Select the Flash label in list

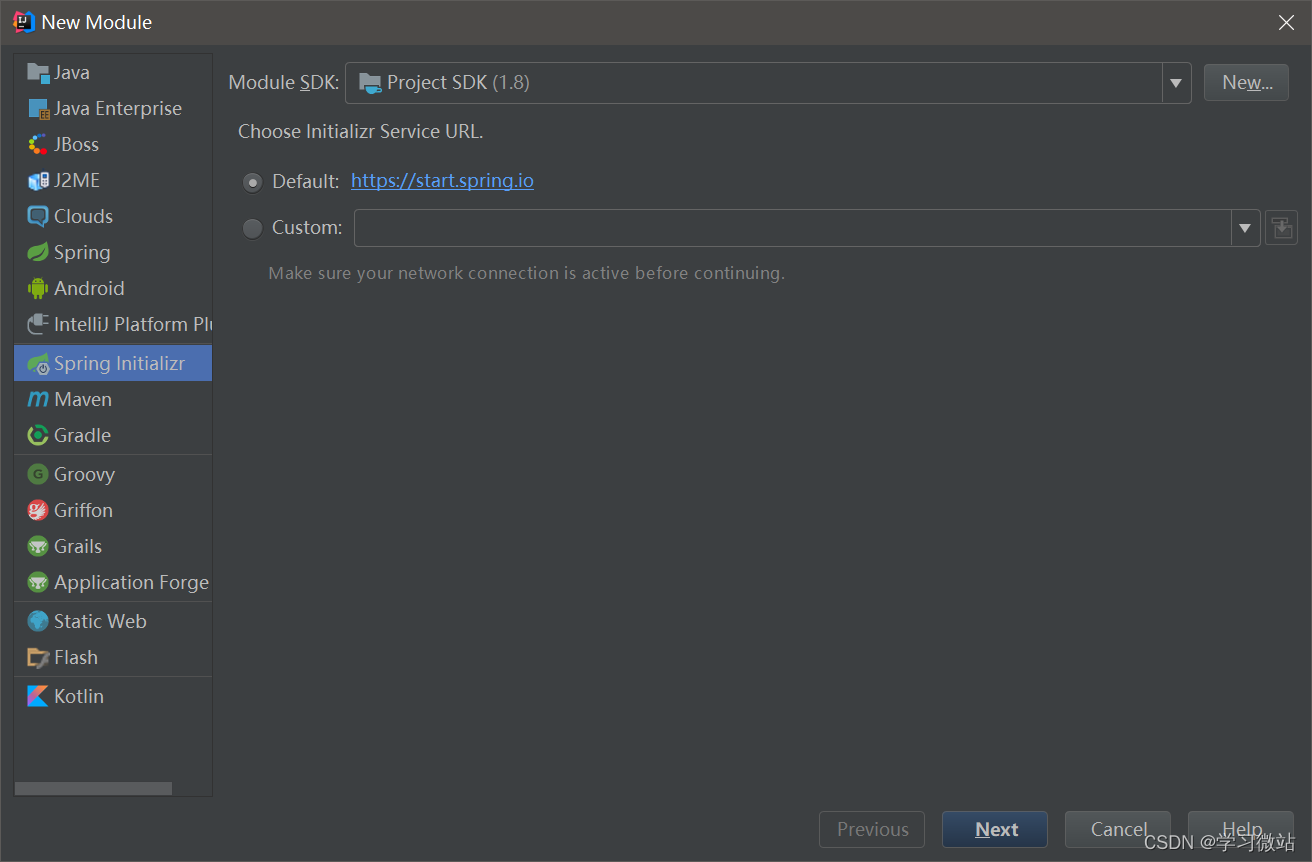pyautogui.click(x=76, y=657)
